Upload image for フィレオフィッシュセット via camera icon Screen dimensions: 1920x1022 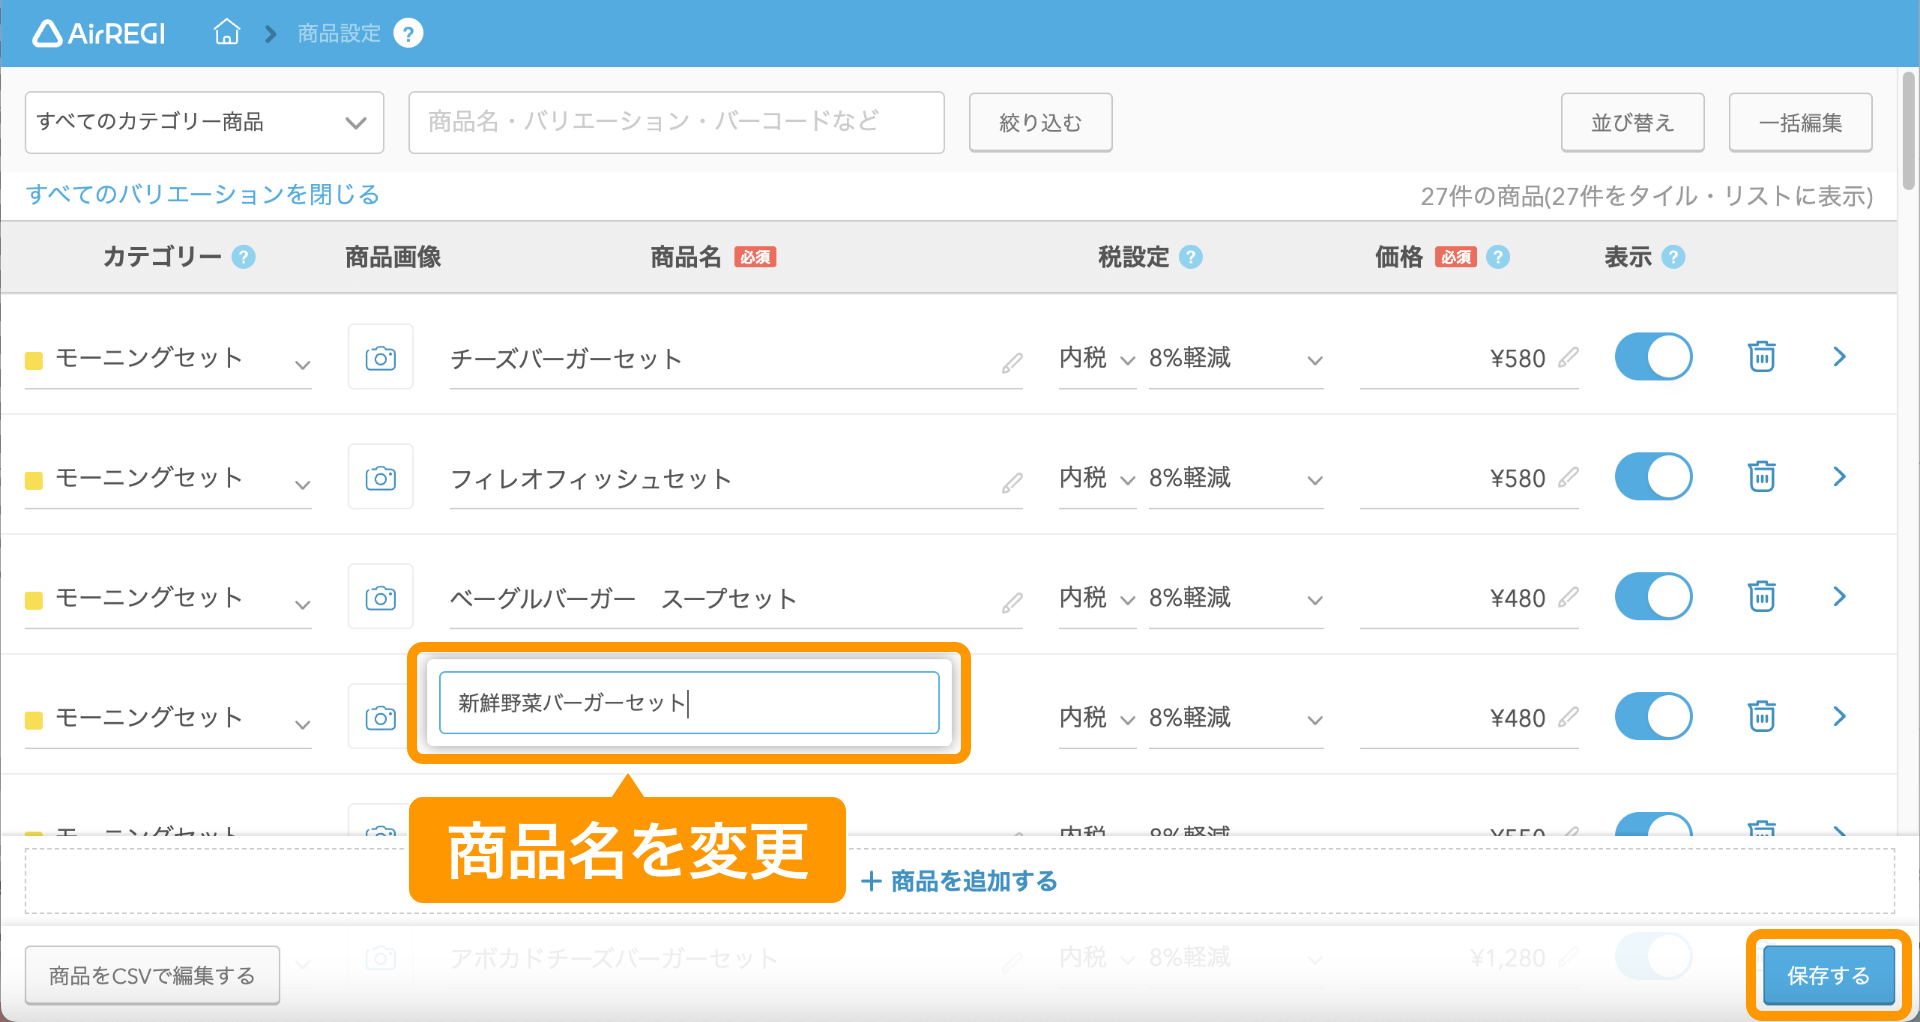coord(380,477)
